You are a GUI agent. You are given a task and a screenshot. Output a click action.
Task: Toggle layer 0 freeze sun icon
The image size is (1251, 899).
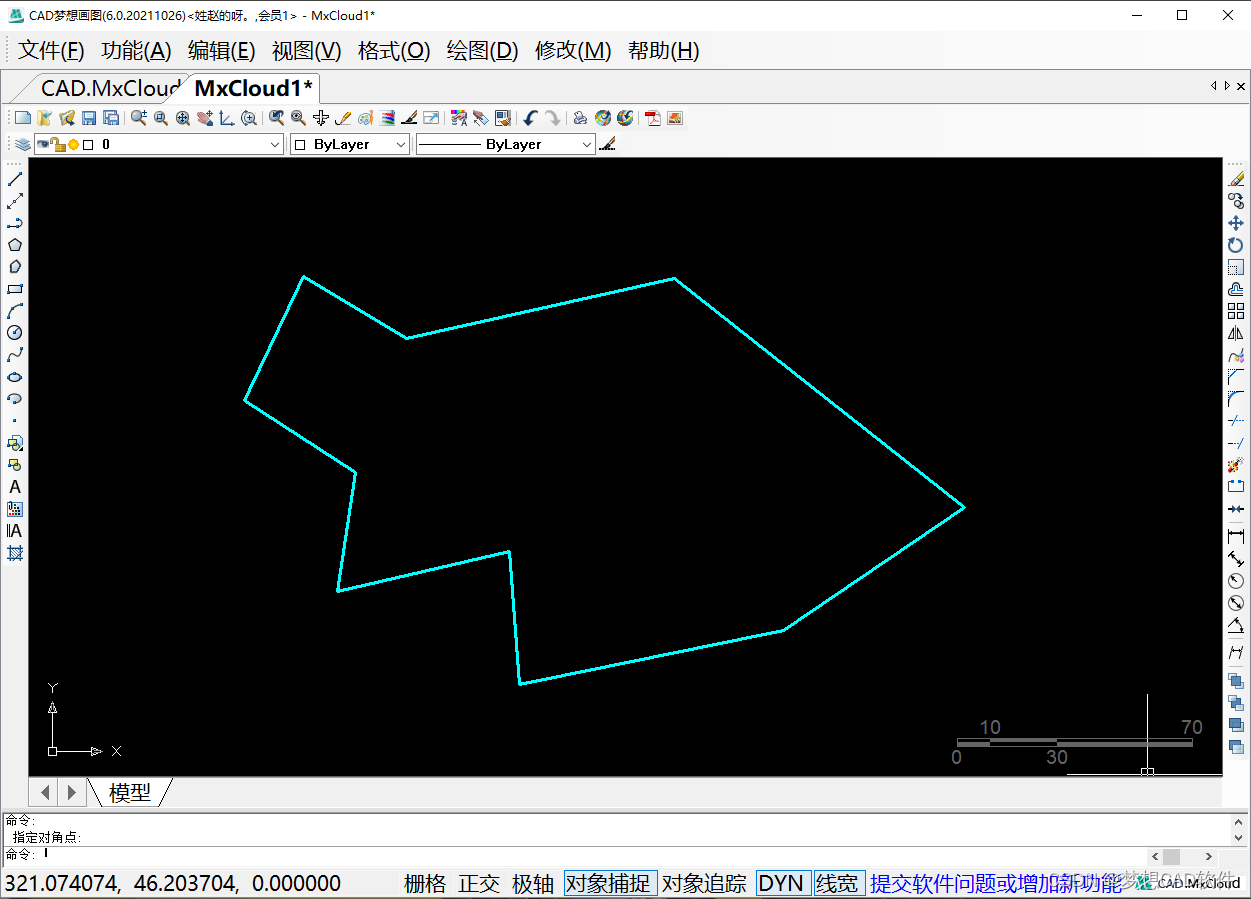[73, 144]
